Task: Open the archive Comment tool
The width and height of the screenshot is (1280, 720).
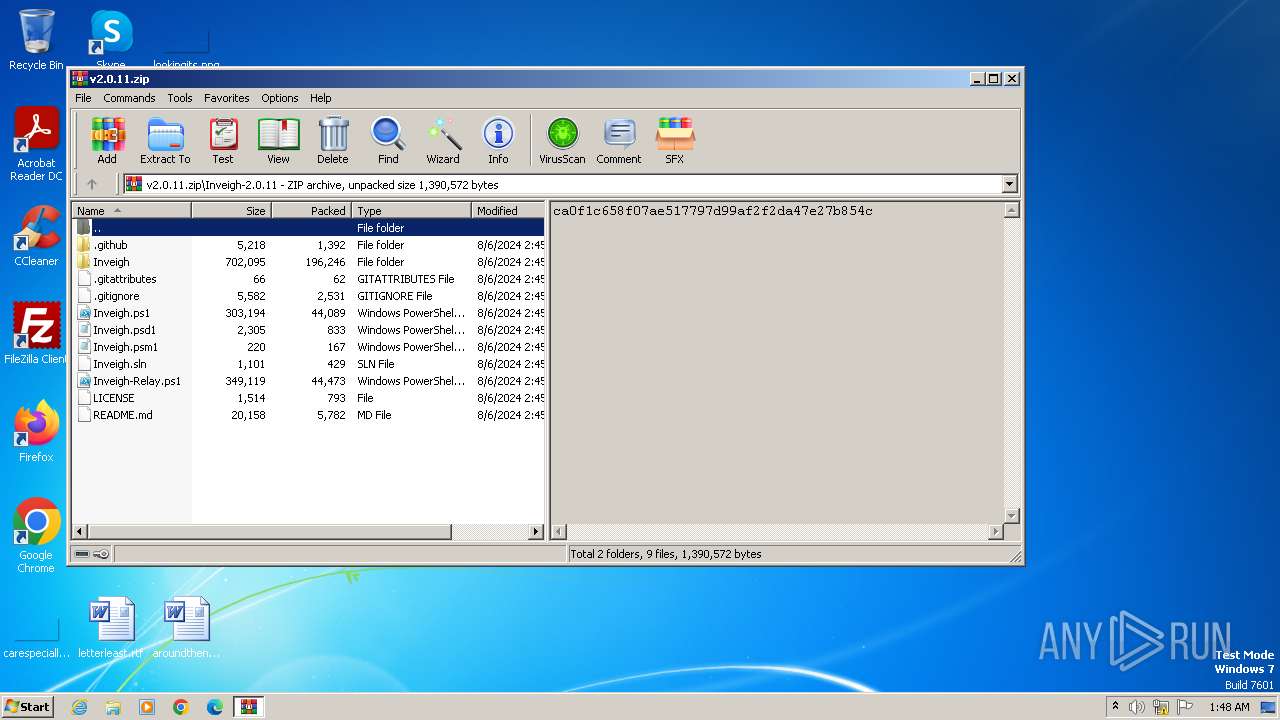Action: click(619, 141)
